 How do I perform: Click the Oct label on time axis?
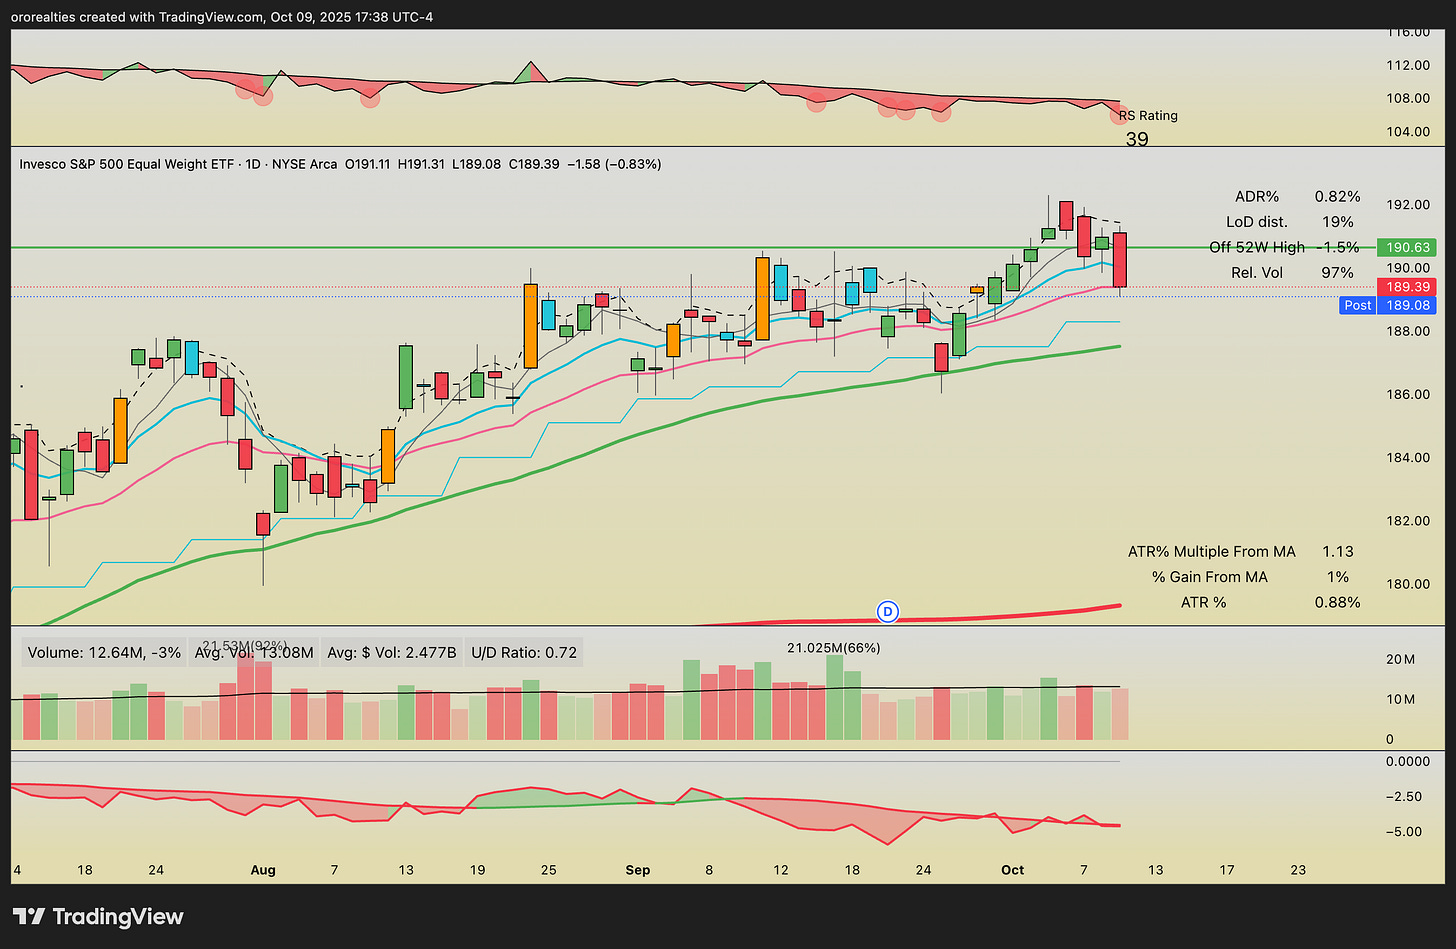coord(1013,870)
